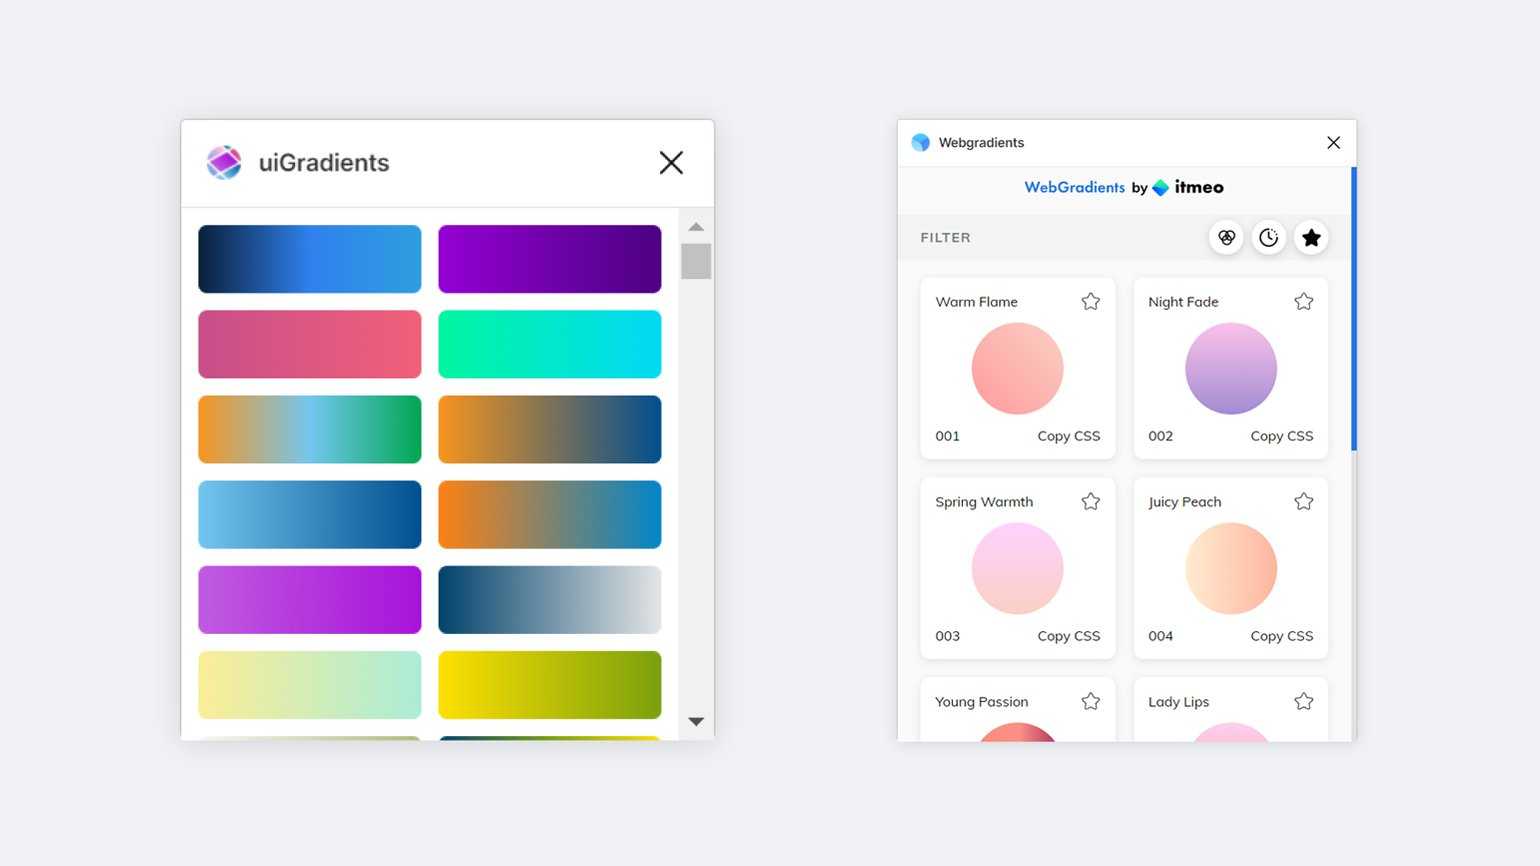This screenshot has width=1540, height=866.
Task: Copy CSS for the Warm Flame gradient
Action: pyautogui.click(x=1068, y=436)
